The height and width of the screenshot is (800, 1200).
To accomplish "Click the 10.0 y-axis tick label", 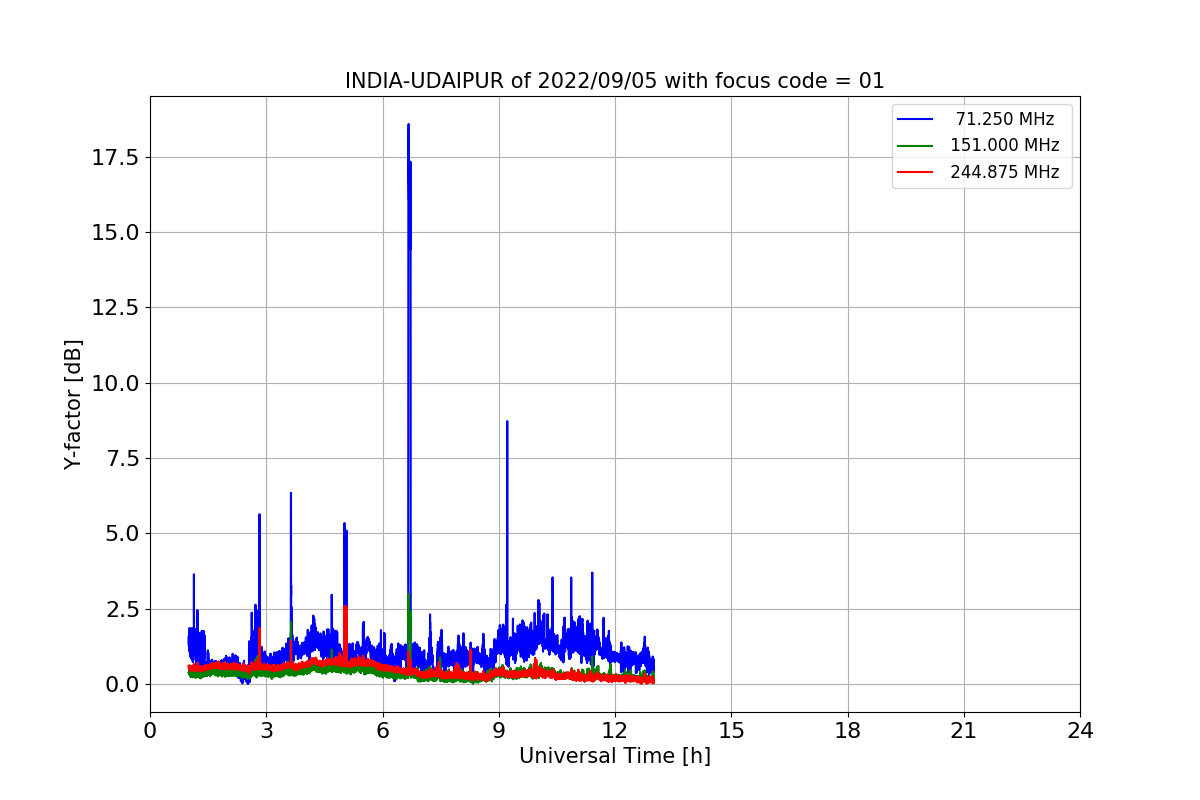I will pyautogui.click(x=116, y=383).
